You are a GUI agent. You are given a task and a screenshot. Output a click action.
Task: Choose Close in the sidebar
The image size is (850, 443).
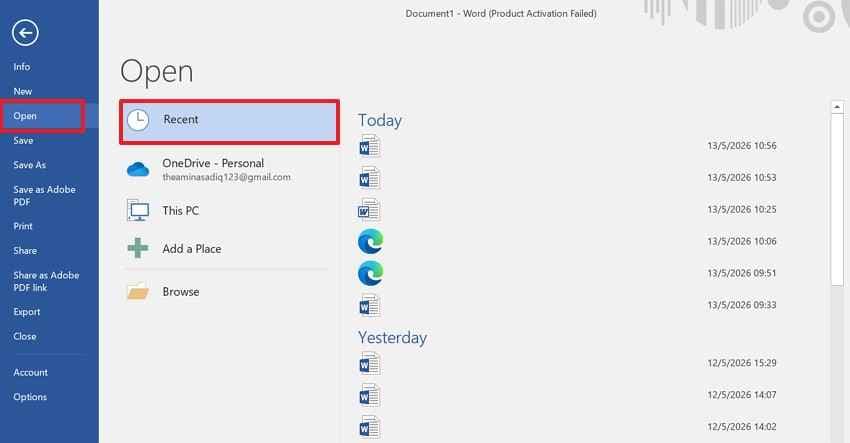tap(25, 336)
